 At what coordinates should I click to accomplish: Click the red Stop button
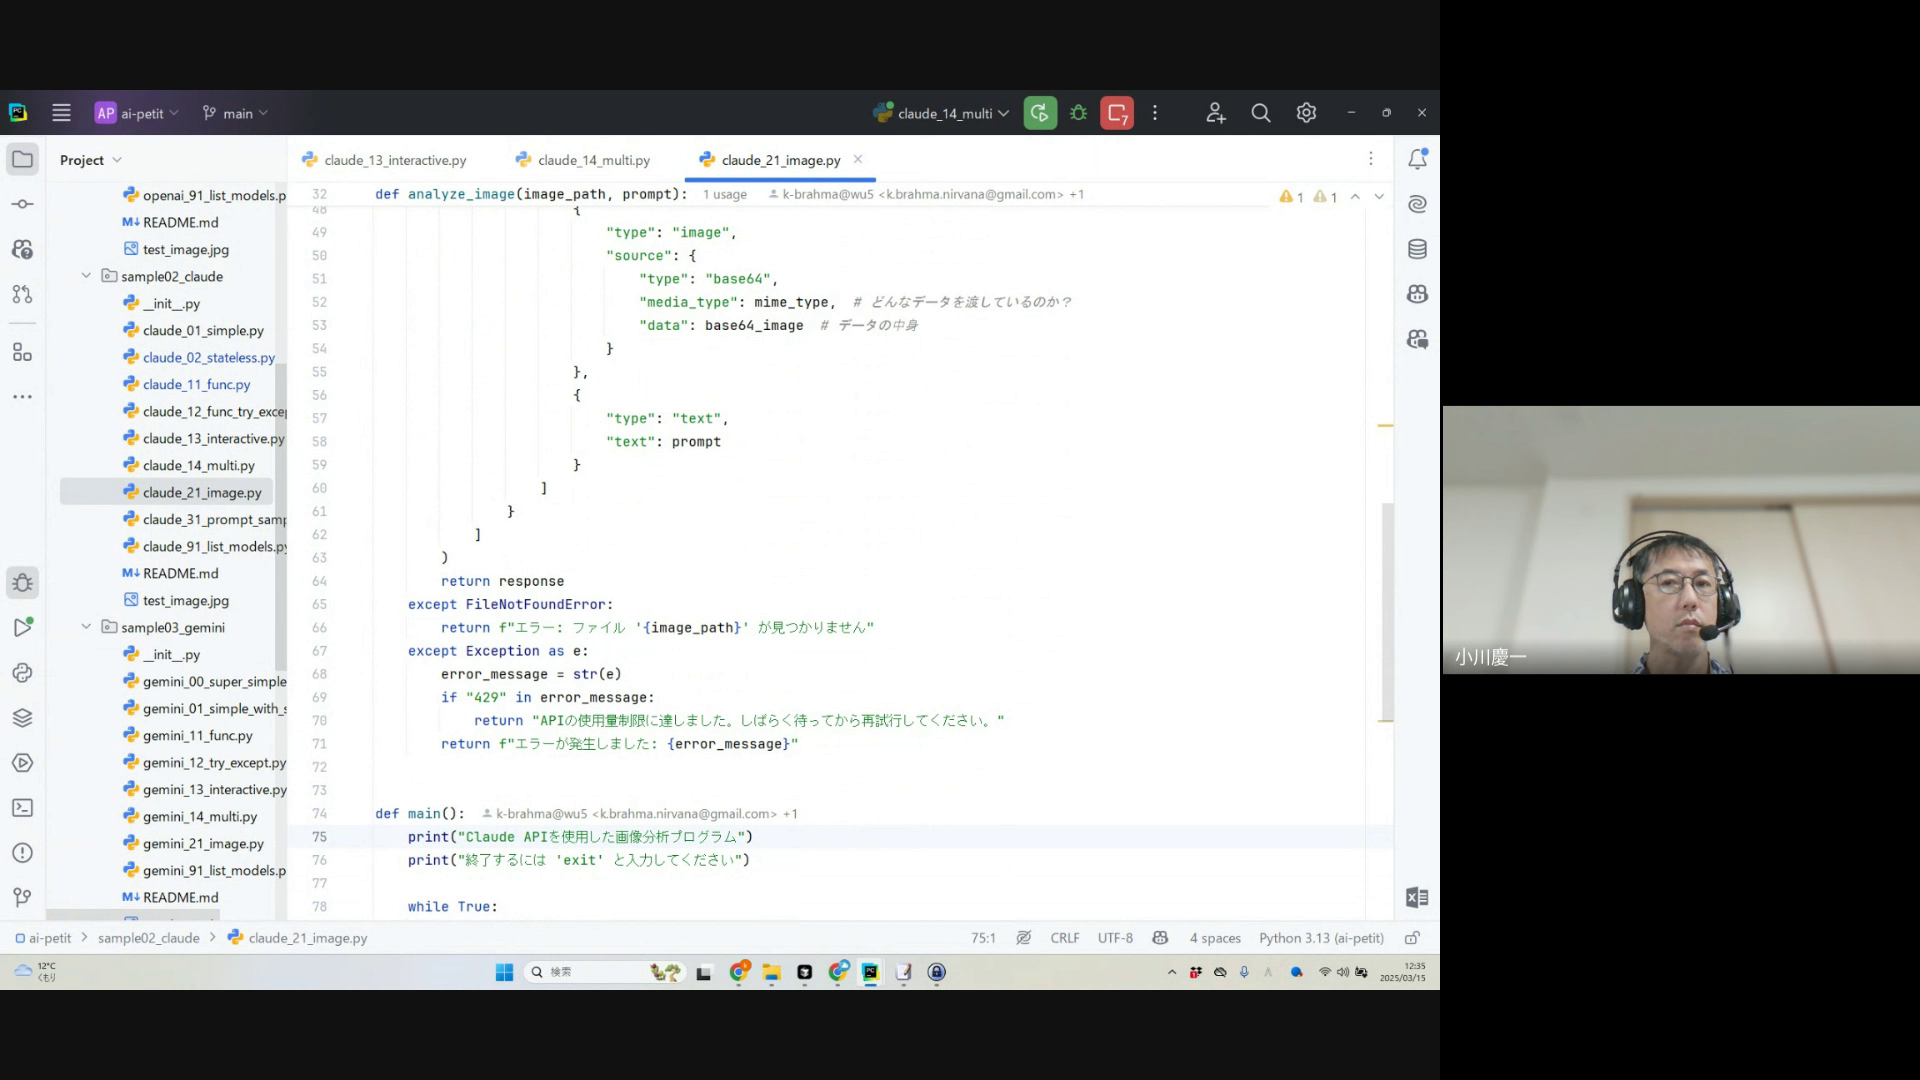tap(1117, 113)
